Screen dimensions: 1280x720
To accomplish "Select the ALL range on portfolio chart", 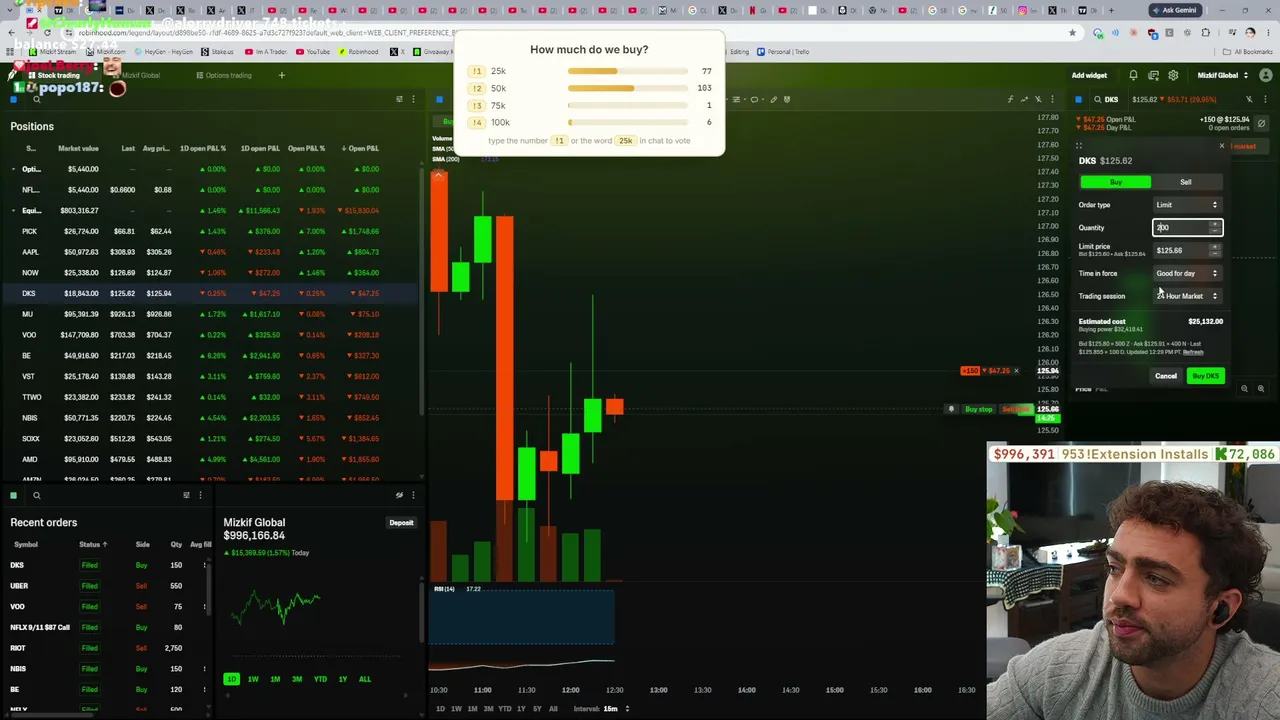I will point(365,679).
